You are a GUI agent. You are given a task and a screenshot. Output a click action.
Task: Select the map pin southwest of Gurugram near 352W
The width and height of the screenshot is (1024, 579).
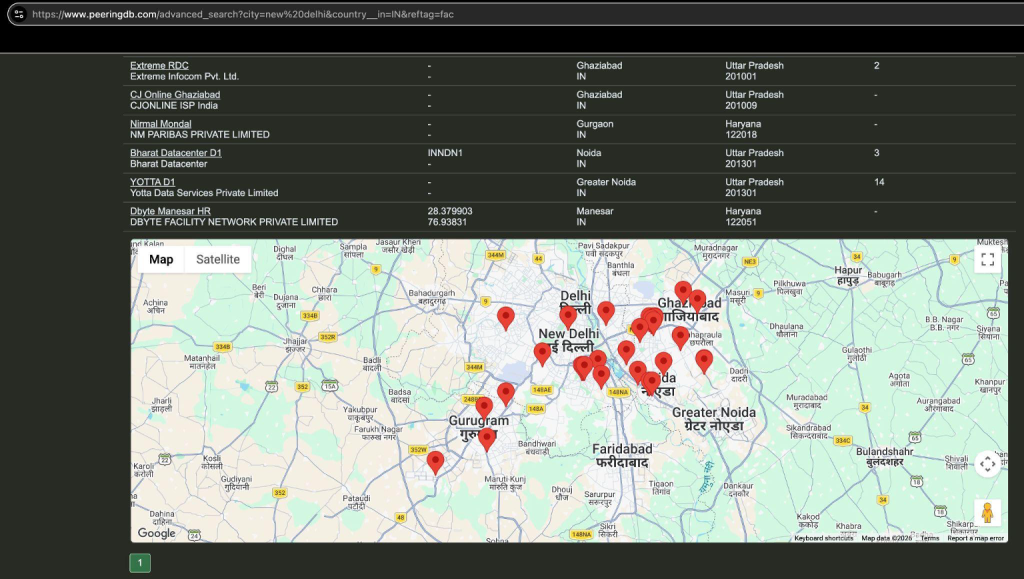[436, 463]
